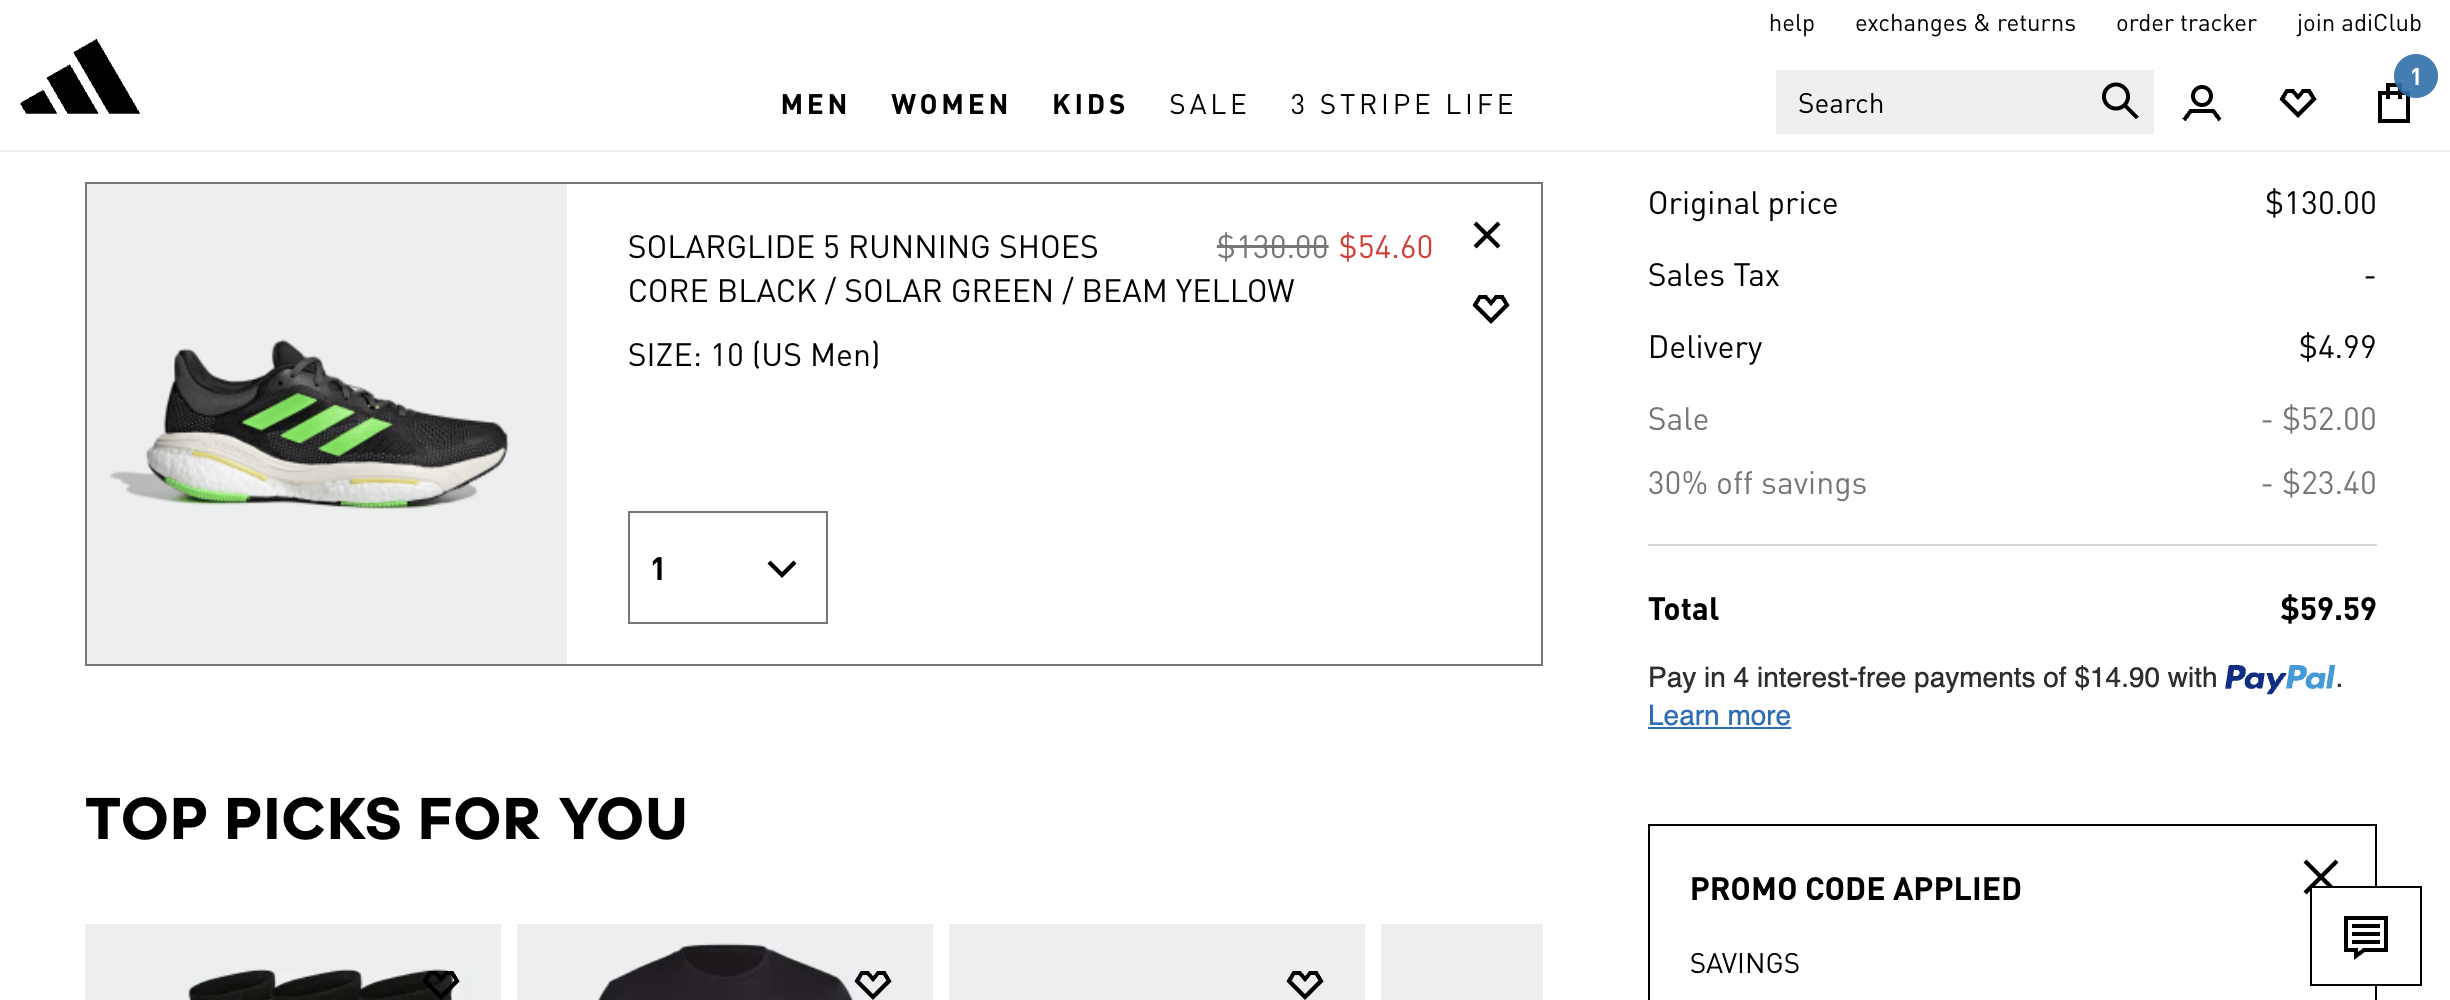
Task: Open the wishlist heart icon in header
Action: (2297, 101)
